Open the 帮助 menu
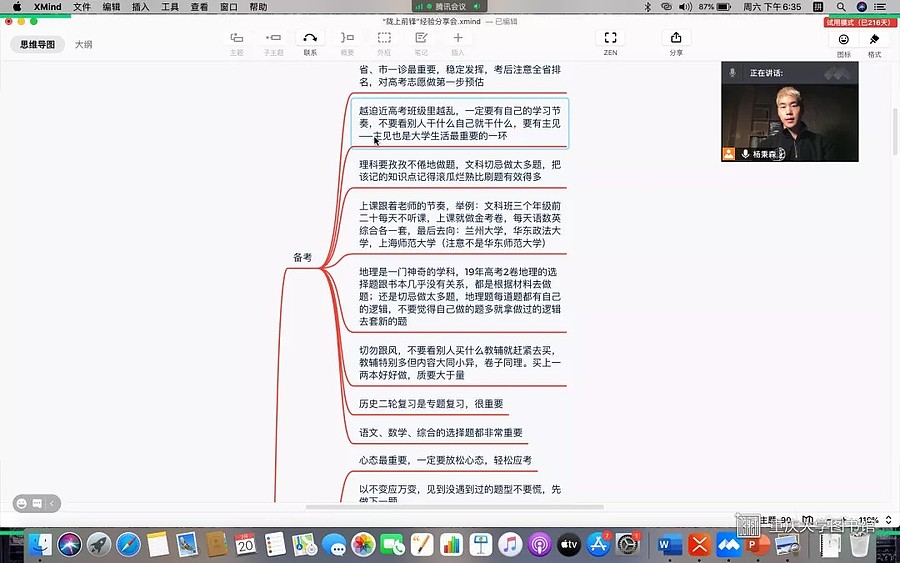 [x=258, y=7]
